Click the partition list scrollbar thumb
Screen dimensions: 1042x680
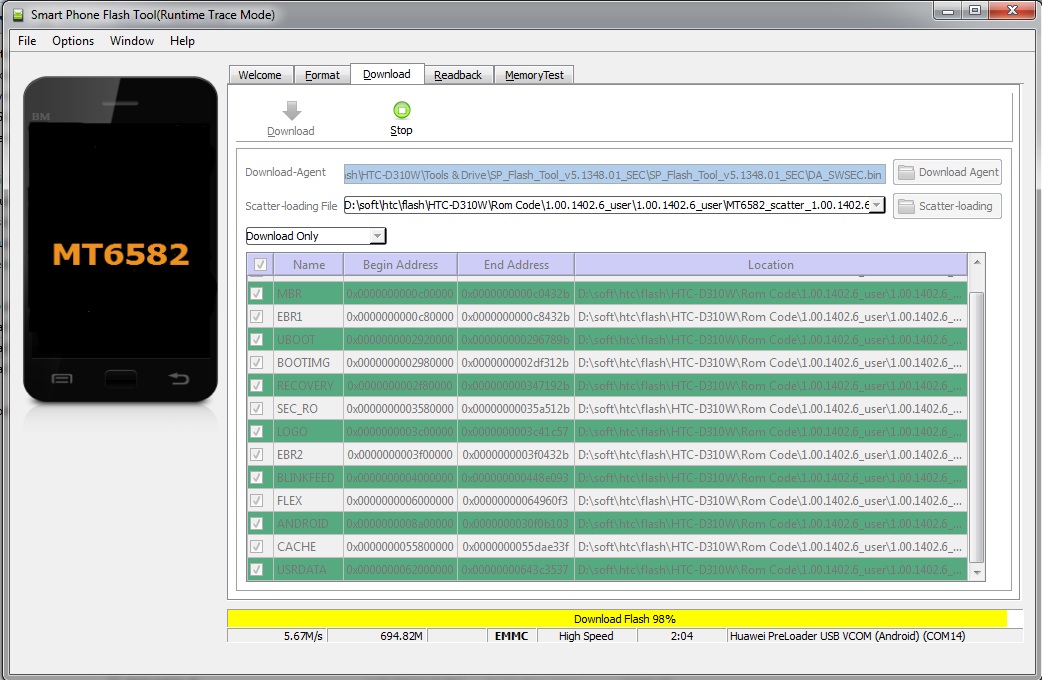click(976, 427)
